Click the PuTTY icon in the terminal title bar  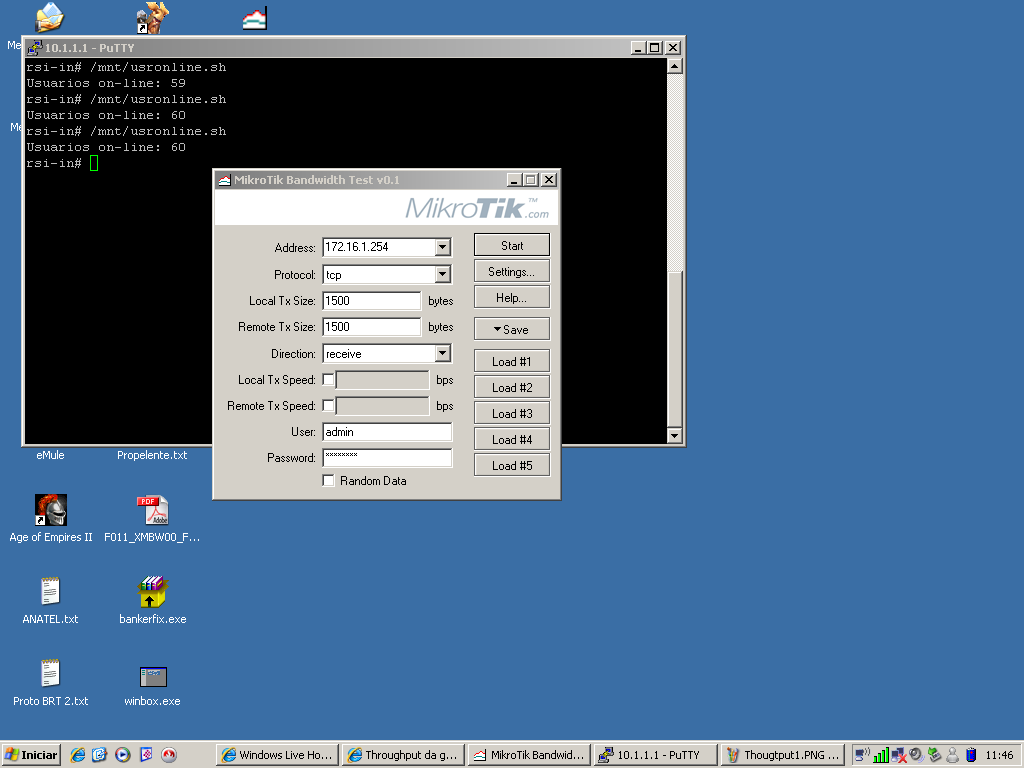click(x=34, y=47)
